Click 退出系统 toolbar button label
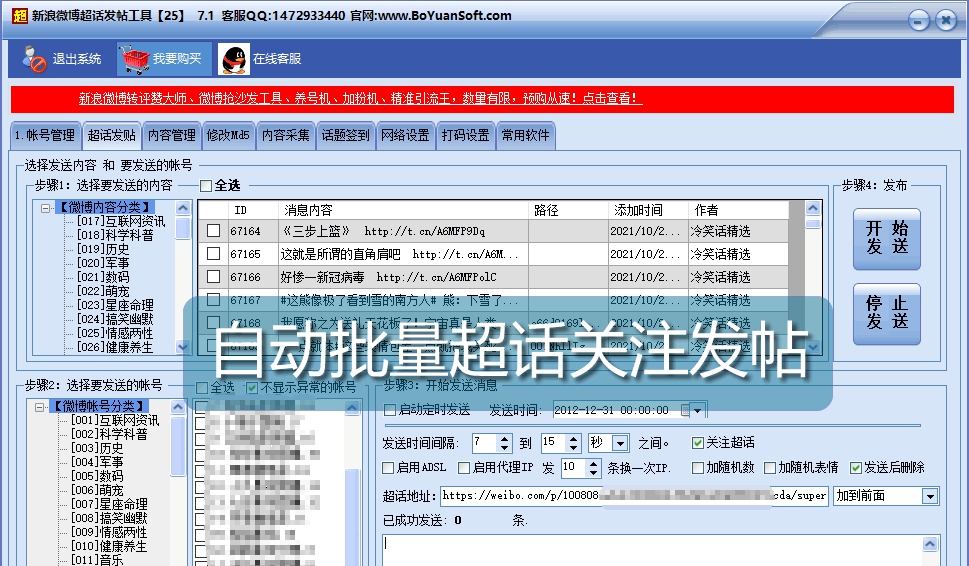969x566 pixels. coord(77,59)
